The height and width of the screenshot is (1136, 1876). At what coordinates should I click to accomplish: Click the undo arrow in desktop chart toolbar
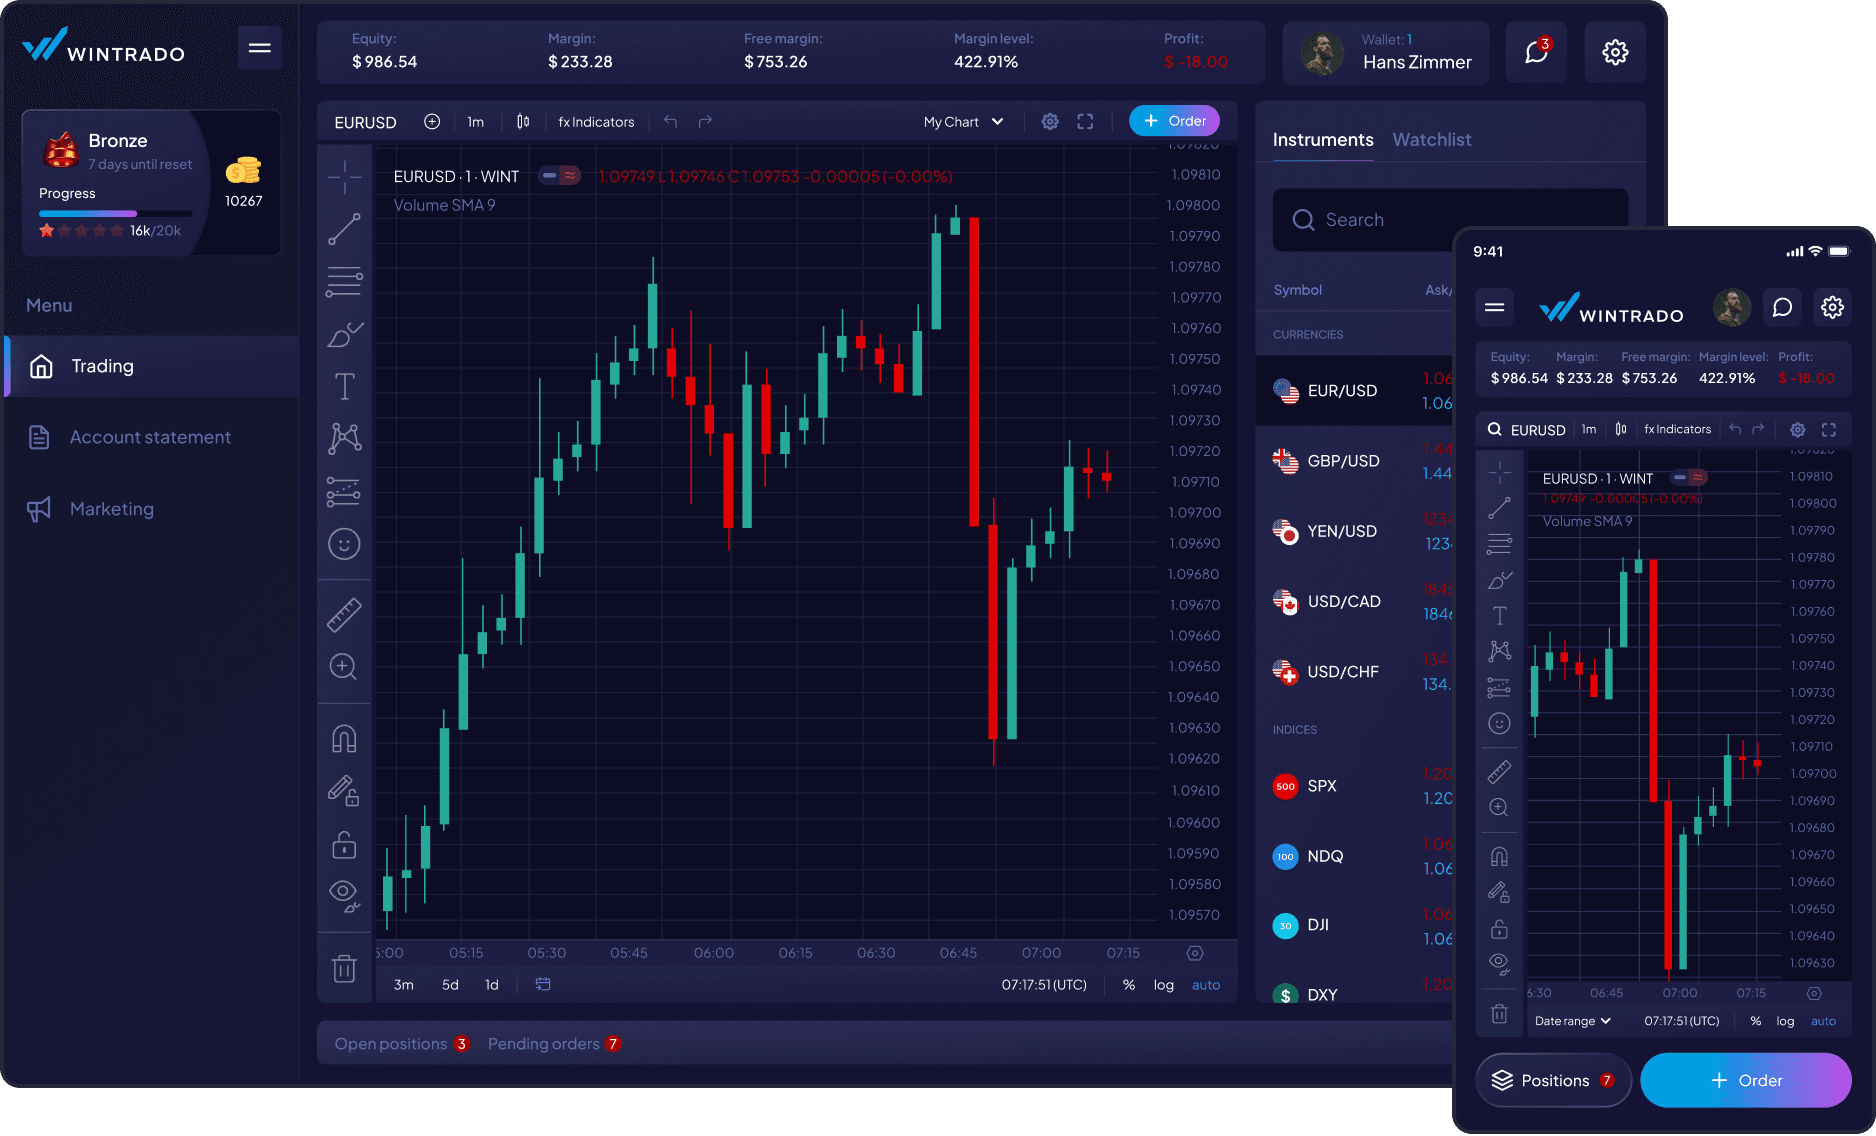671,121
